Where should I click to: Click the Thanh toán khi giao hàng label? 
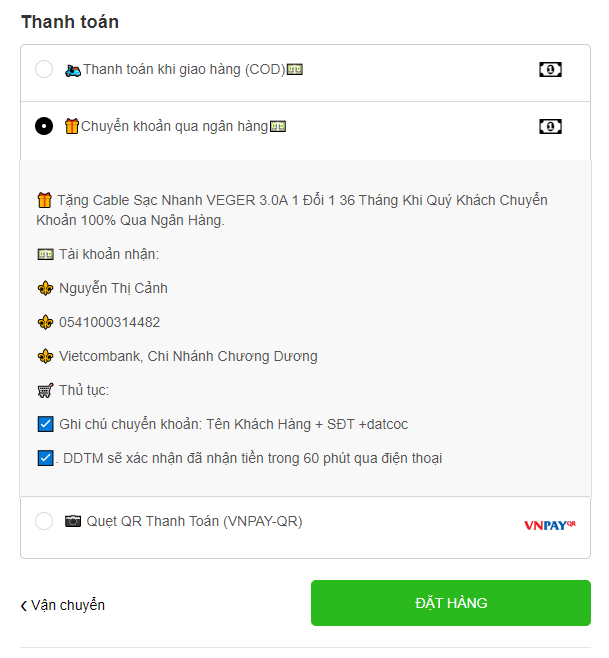click(184, 69)
